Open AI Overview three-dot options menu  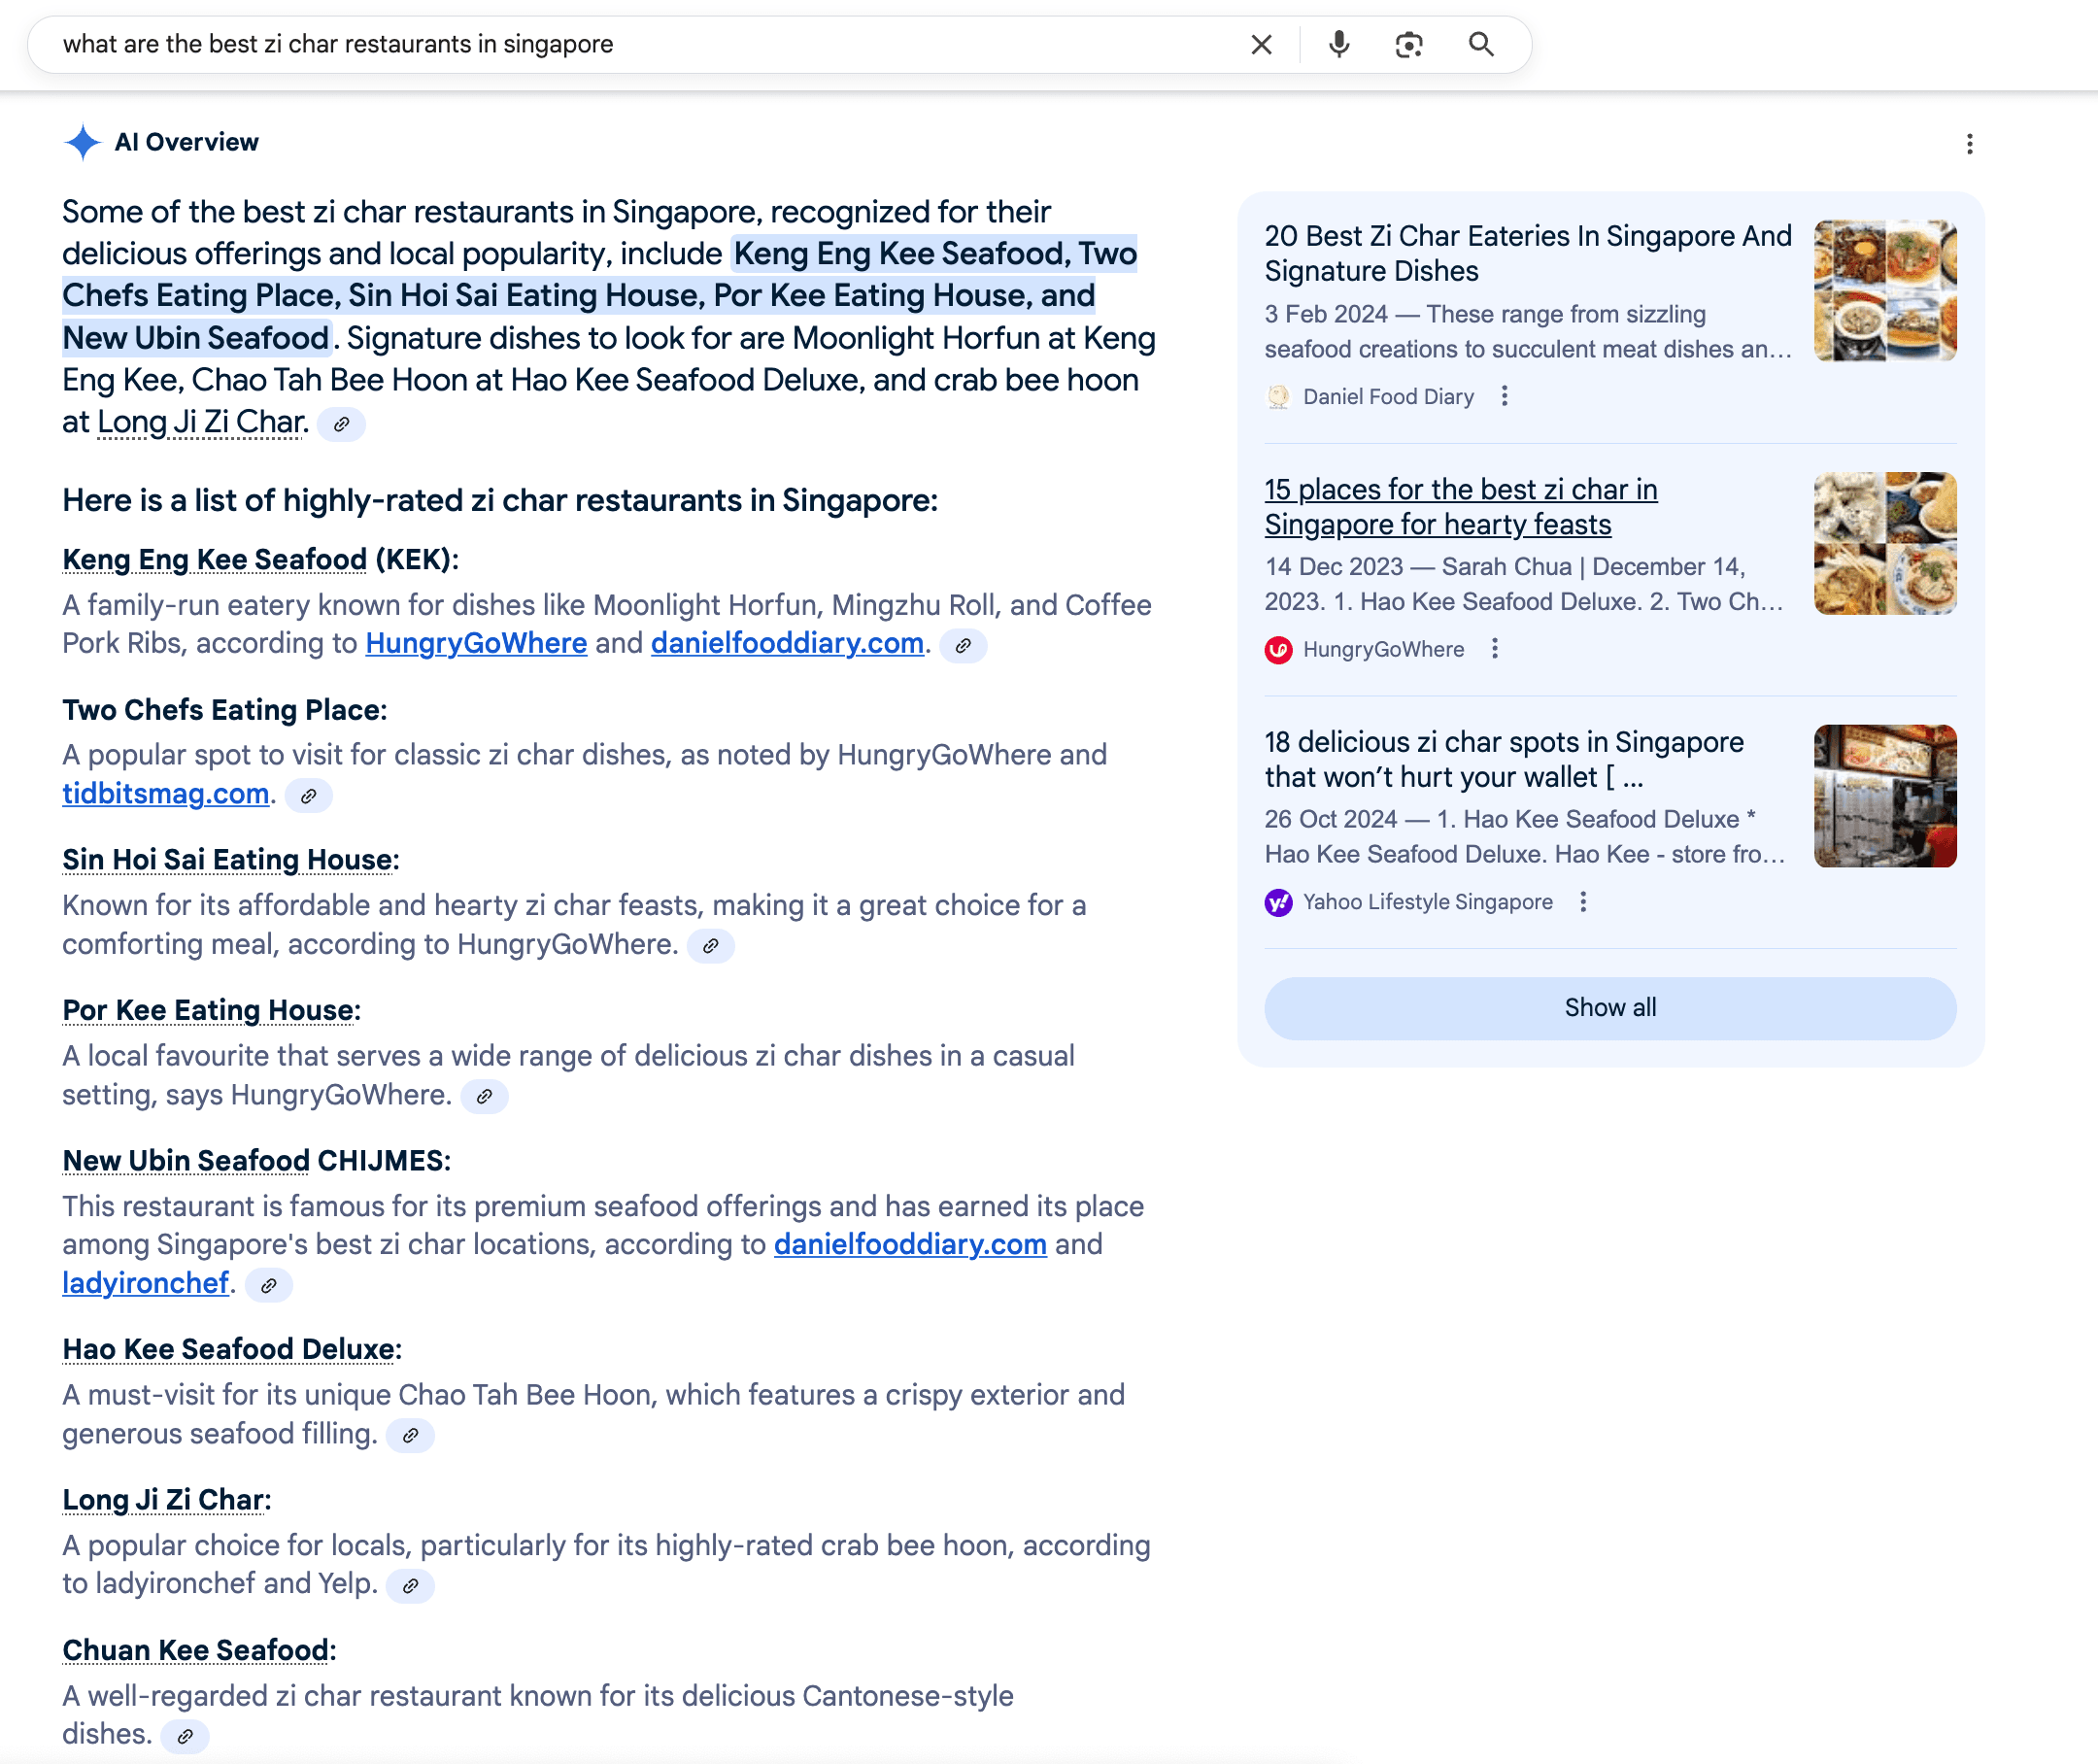pyautogui.click(x=1969, y=144)
